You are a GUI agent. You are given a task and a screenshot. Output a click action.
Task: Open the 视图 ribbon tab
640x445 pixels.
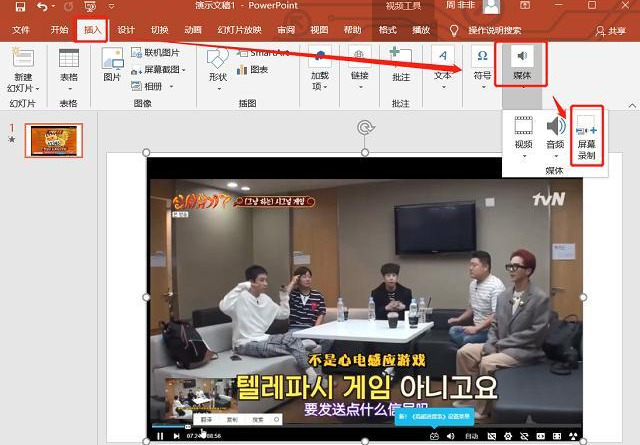(x=319, y=30)
